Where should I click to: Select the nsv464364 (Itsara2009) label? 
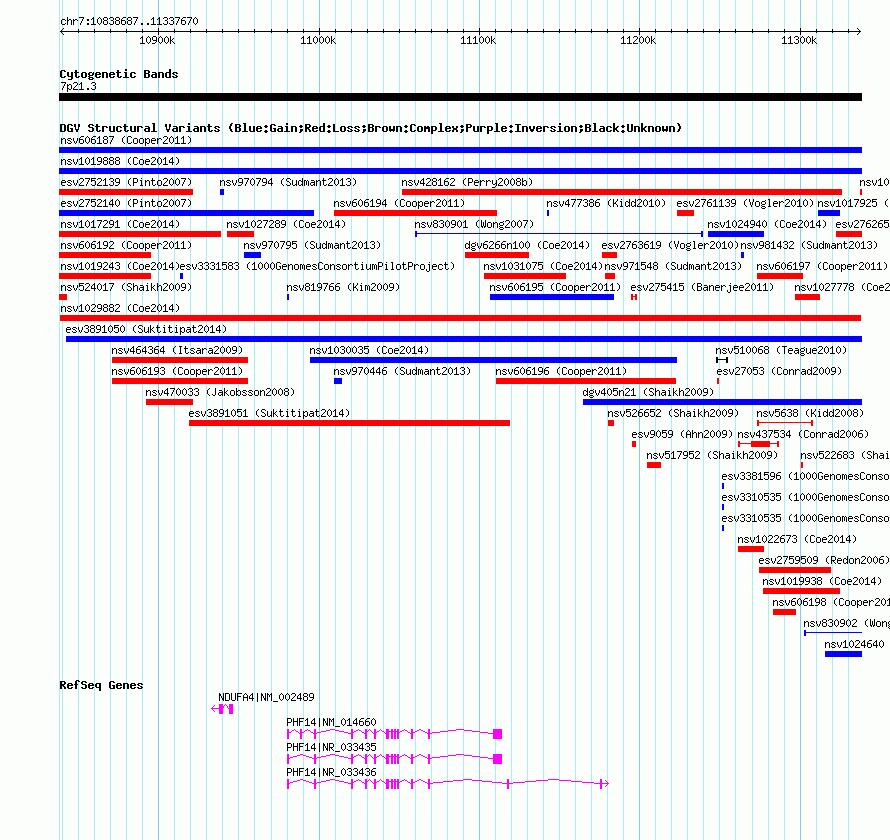[177, 350]
